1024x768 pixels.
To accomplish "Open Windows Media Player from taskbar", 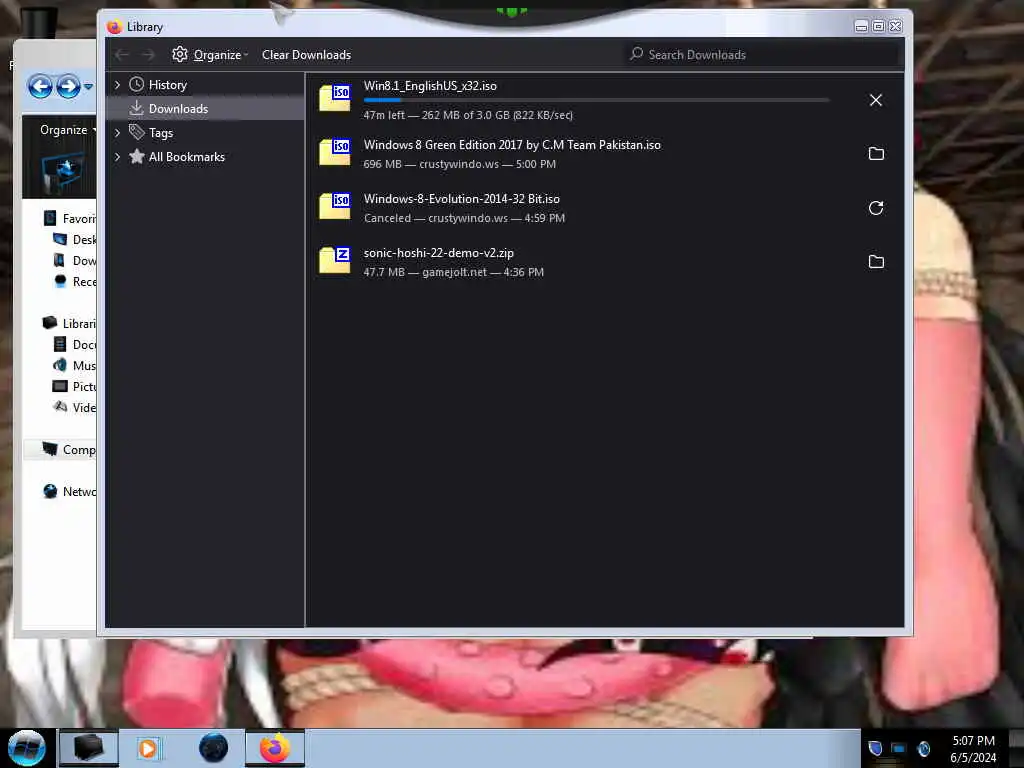I will pyautogui.click(x=148, y=748).
